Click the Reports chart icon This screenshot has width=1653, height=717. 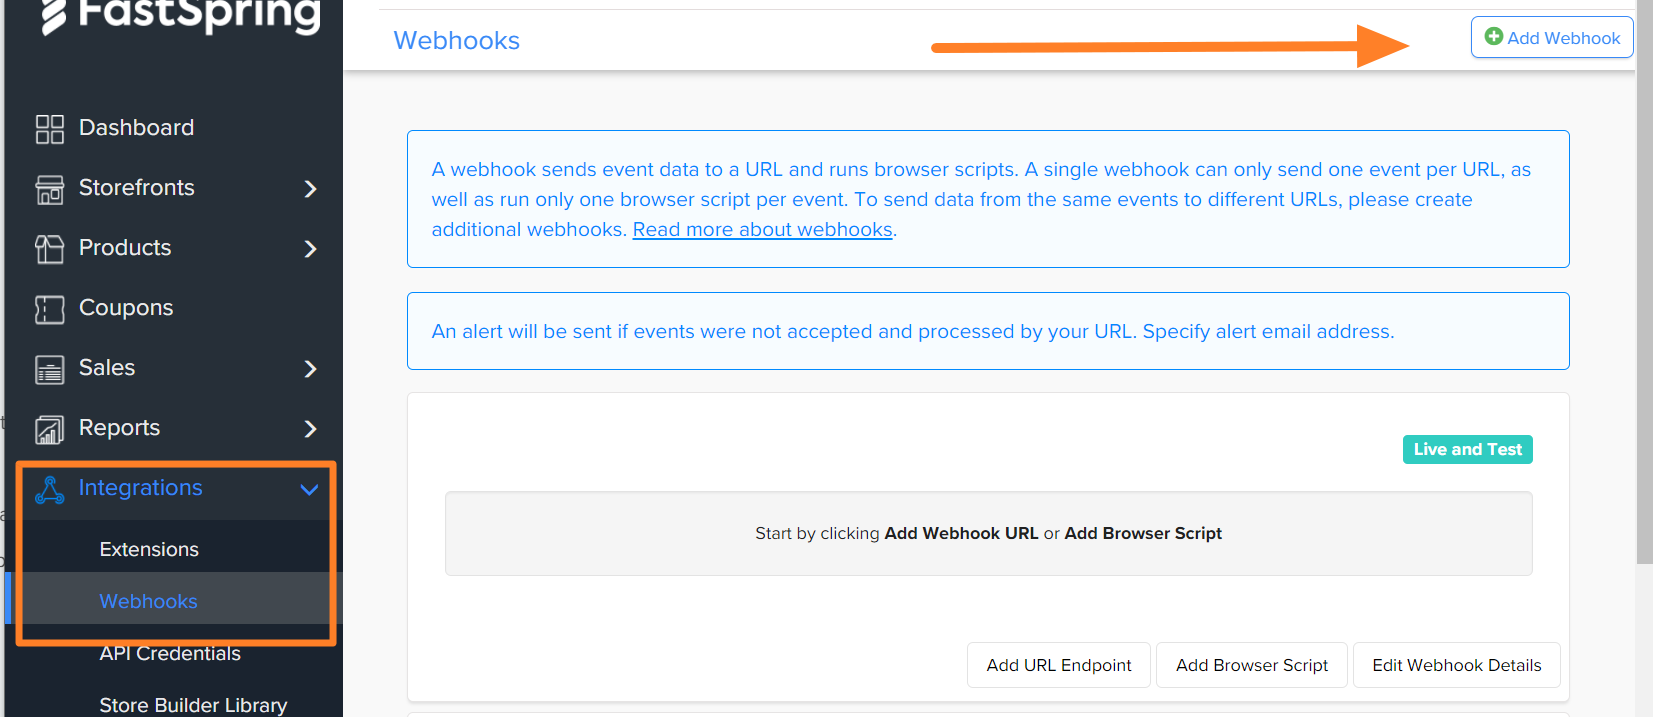pos(49,429)
